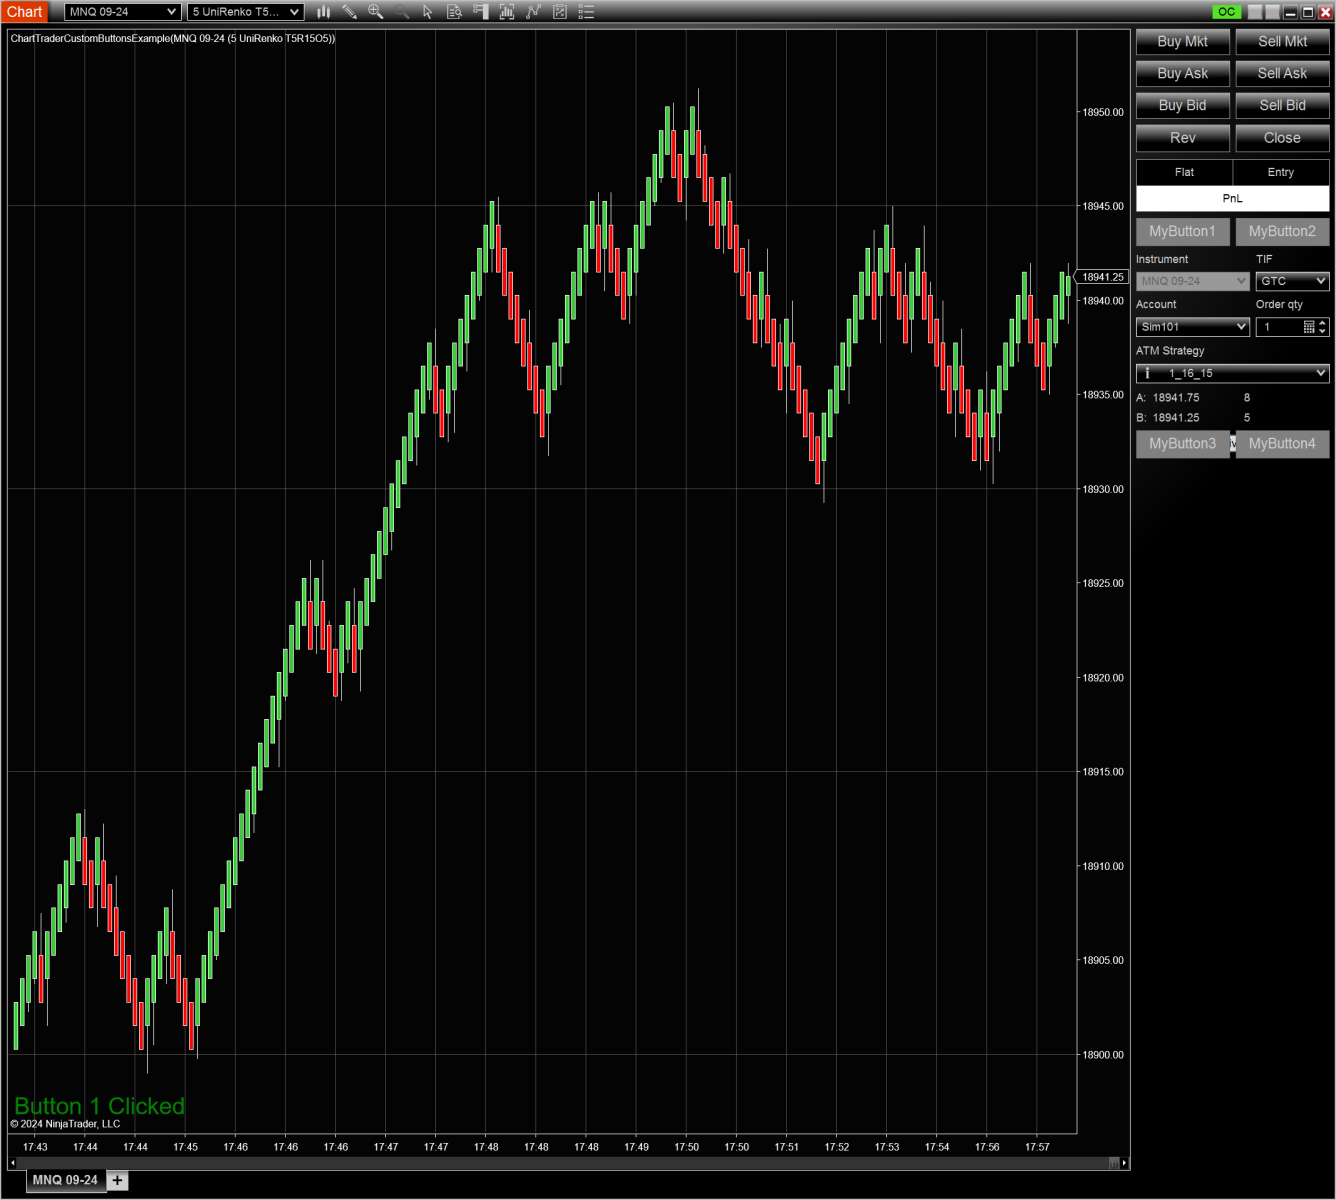The height and width of the screenshot is (1200, 1336).
Task: Click MyButton2
Action: pyautogui.click(x=1283, y=232)
